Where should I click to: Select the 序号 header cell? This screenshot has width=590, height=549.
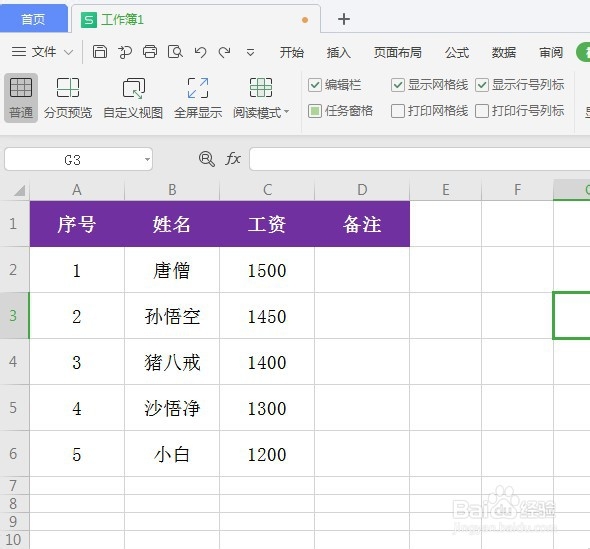[77, 224]
